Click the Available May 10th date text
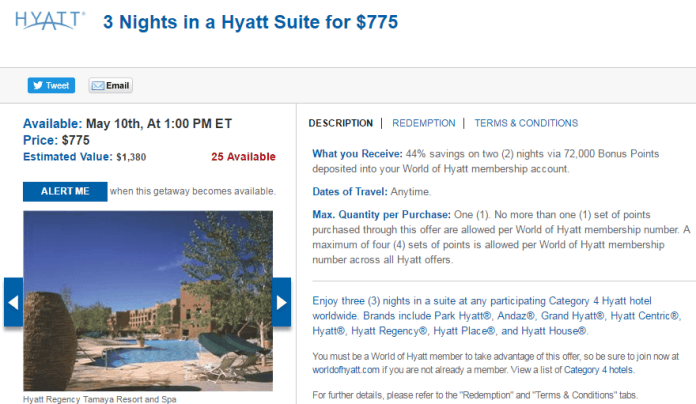 pos(127,123)
